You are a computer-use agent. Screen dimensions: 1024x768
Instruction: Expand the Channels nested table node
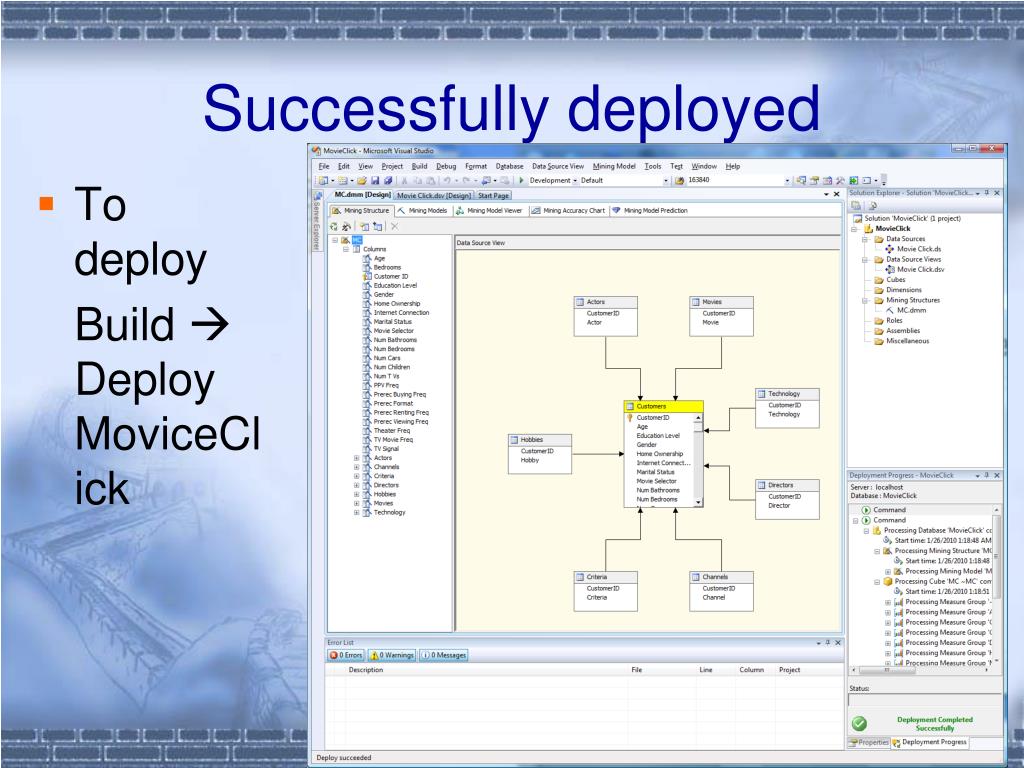[357, 467]
